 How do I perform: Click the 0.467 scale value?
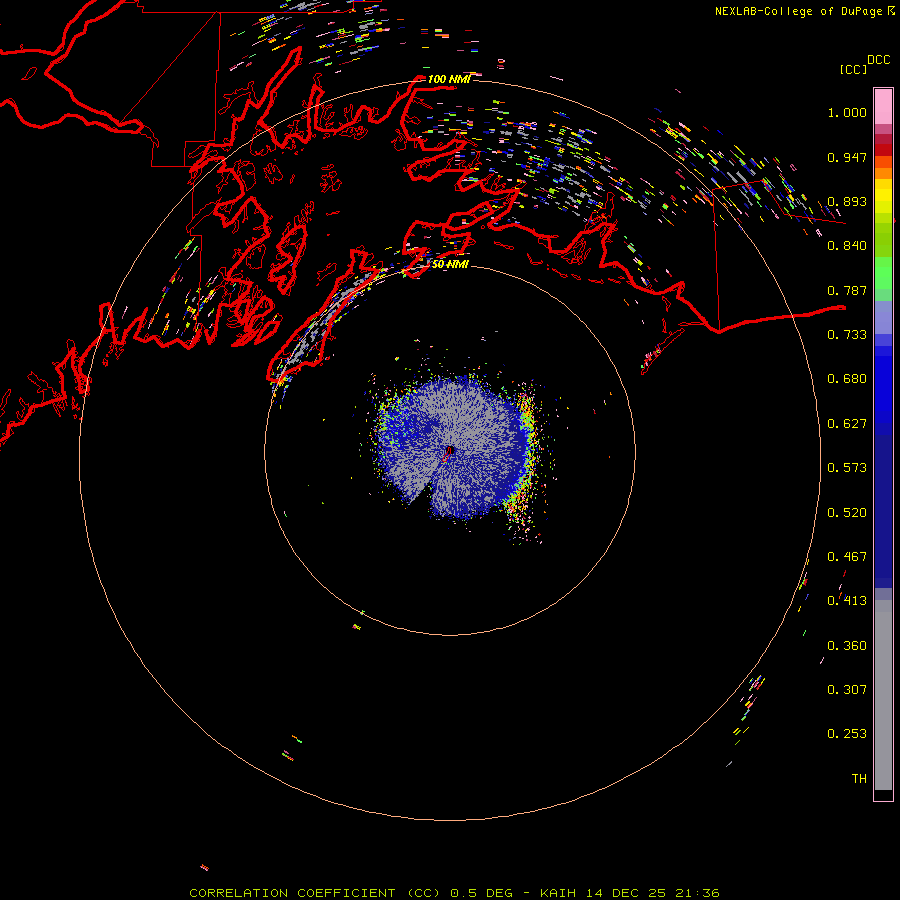pyautogui.click(x=847, y=557)
